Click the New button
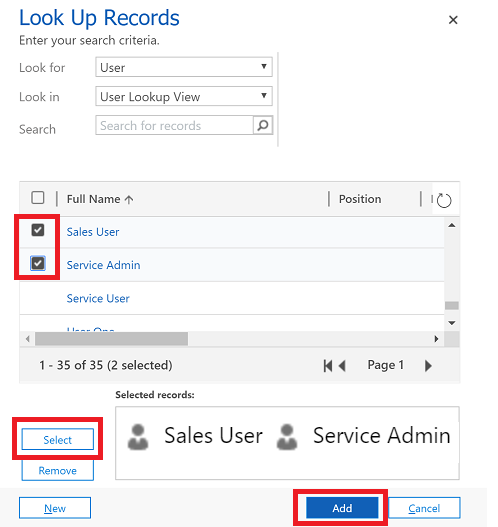498x527 pixels. pyautogui.click(x=55, y=508)
